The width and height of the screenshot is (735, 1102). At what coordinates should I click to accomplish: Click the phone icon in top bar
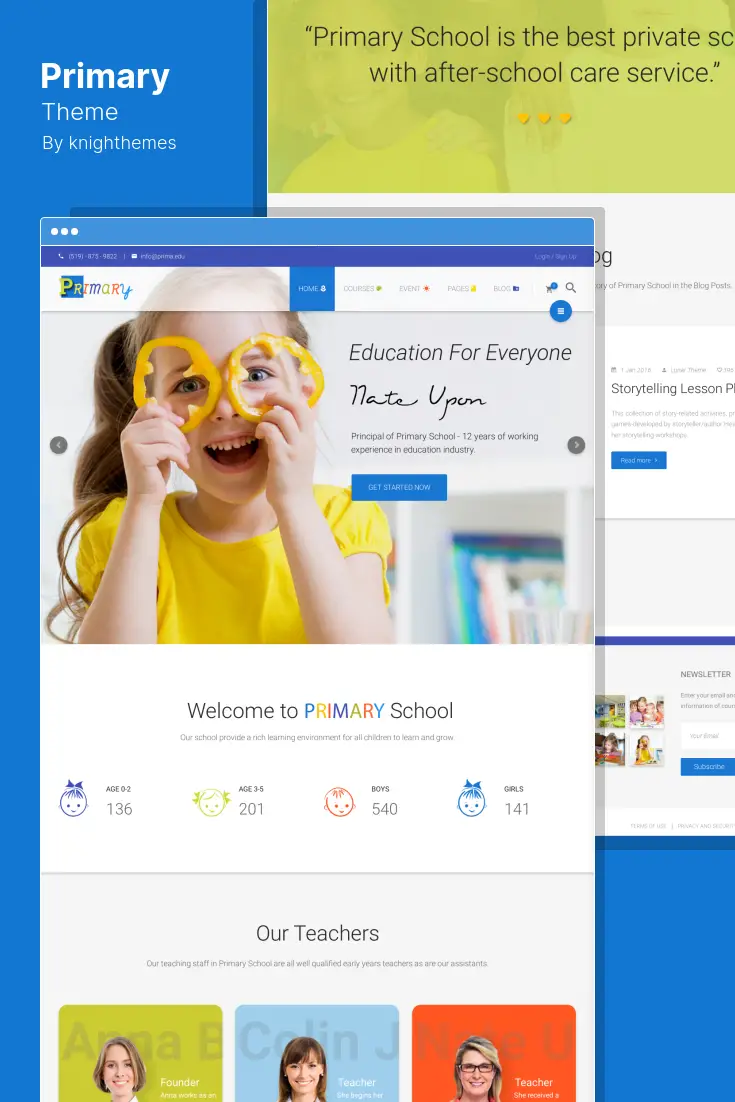click(61, 257)
